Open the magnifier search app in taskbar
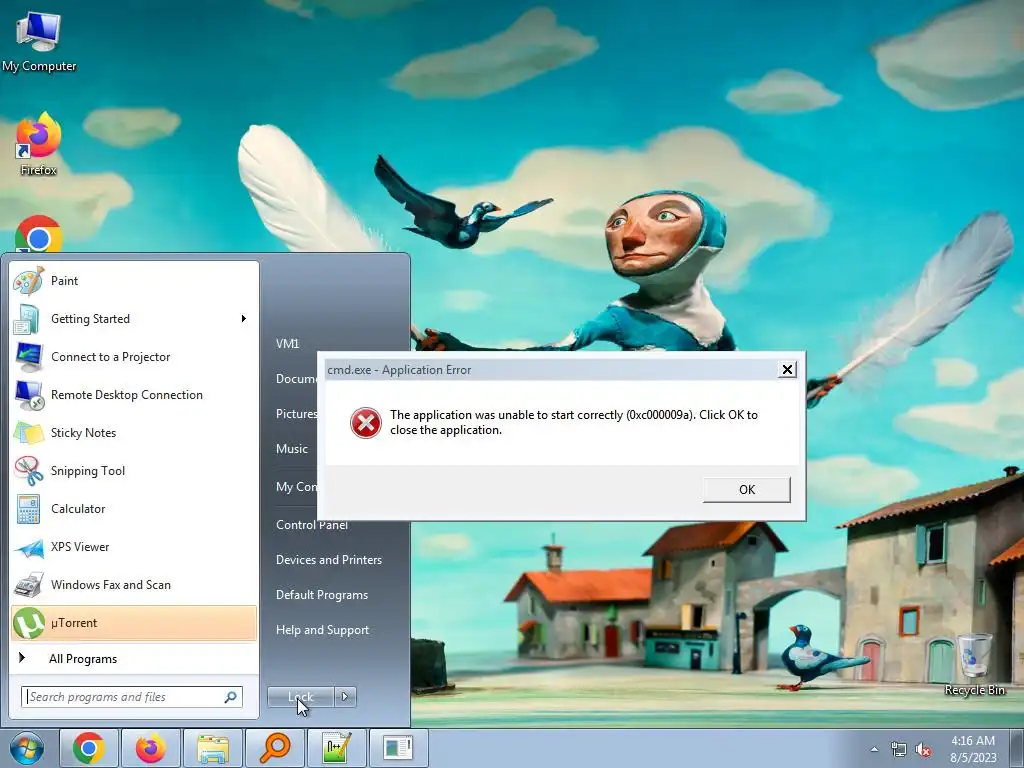1024x768 pixels. 275,748
